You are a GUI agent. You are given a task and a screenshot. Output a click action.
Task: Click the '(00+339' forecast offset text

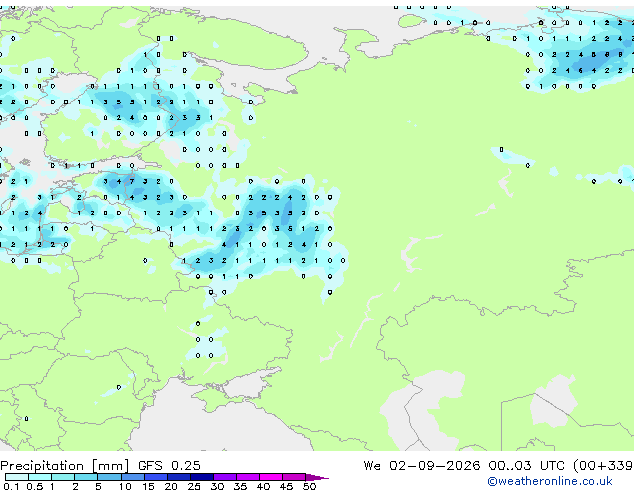603,466
